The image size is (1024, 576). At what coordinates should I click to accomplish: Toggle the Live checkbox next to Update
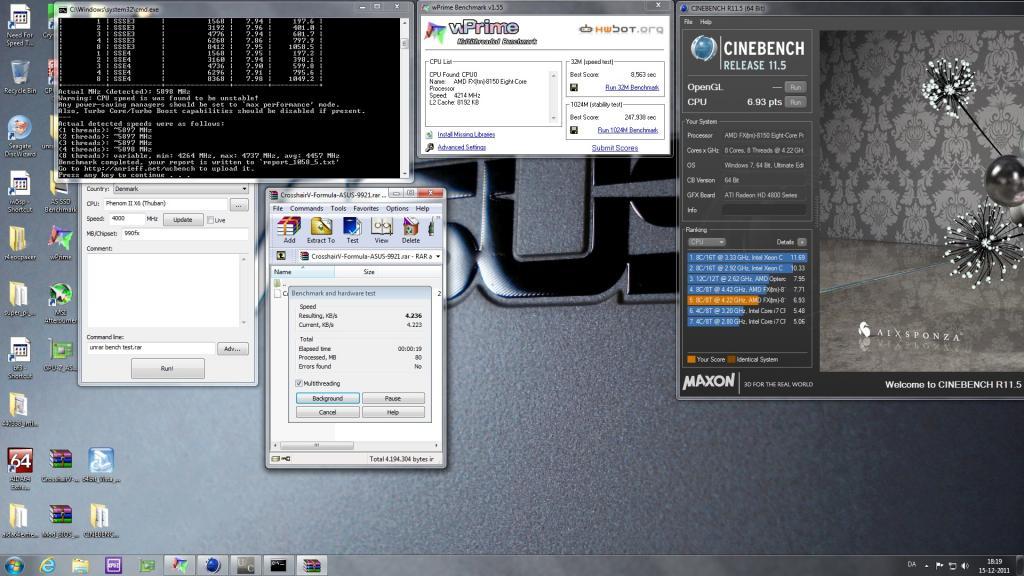210,220
